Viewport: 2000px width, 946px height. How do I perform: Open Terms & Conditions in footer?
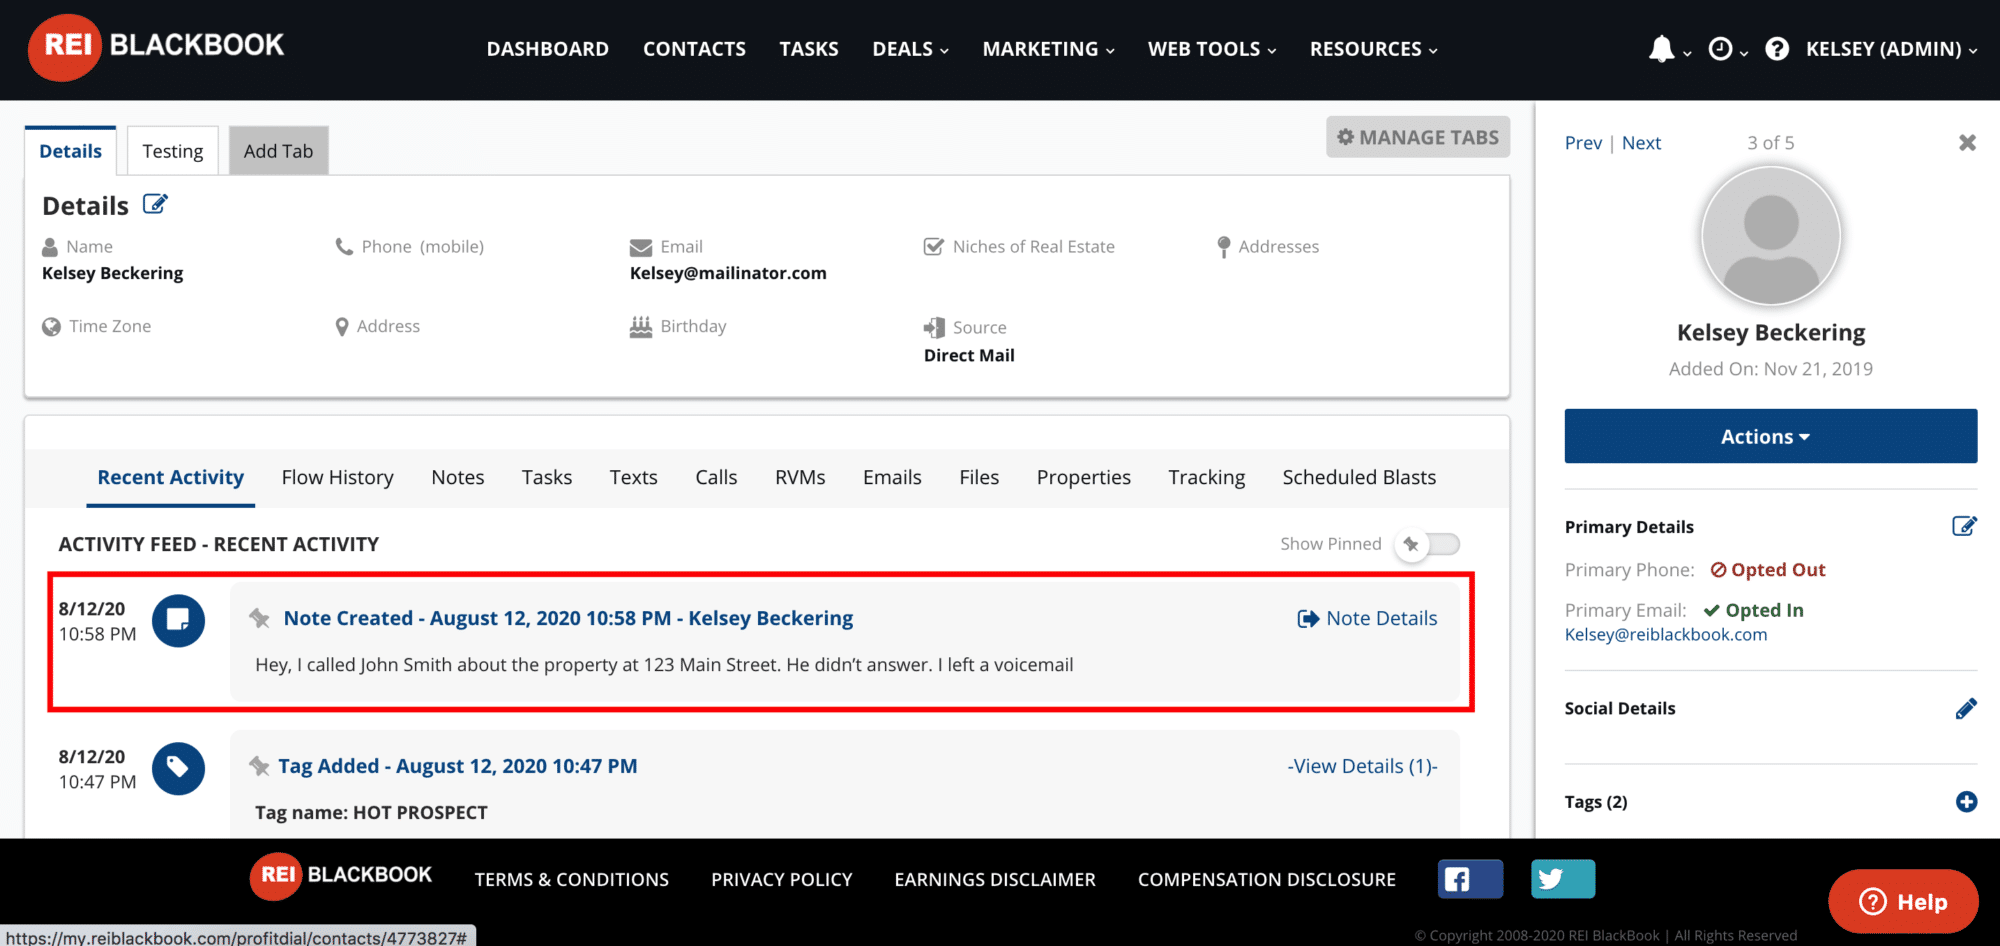coord(571,879)
